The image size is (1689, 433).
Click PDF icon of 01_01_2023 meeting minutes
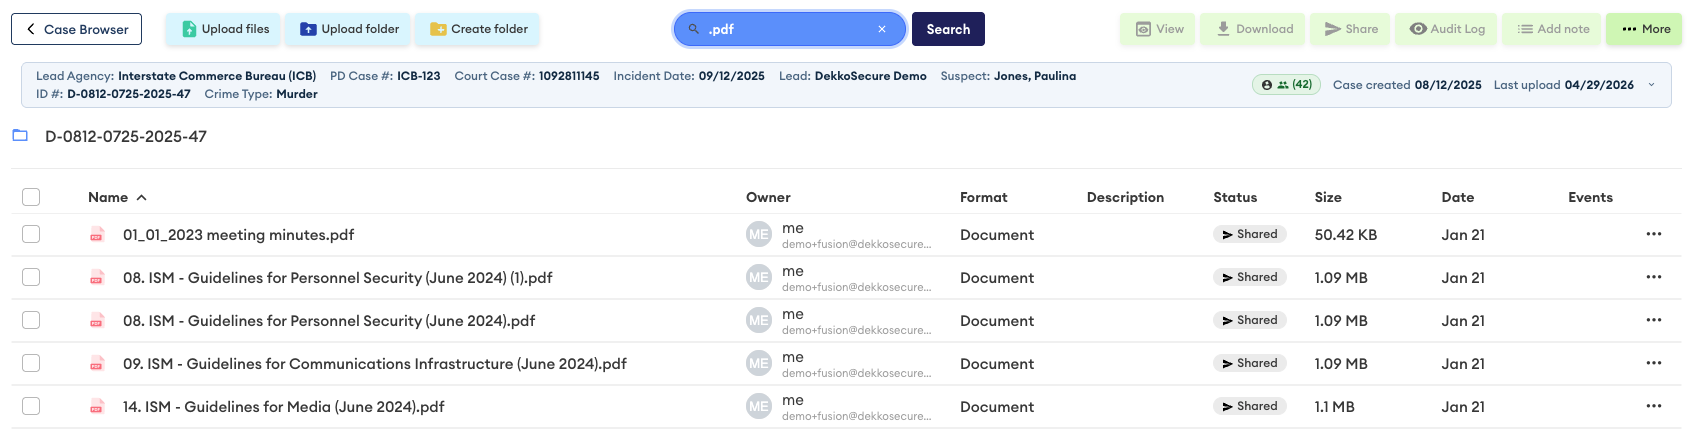[x=97, y=235]
